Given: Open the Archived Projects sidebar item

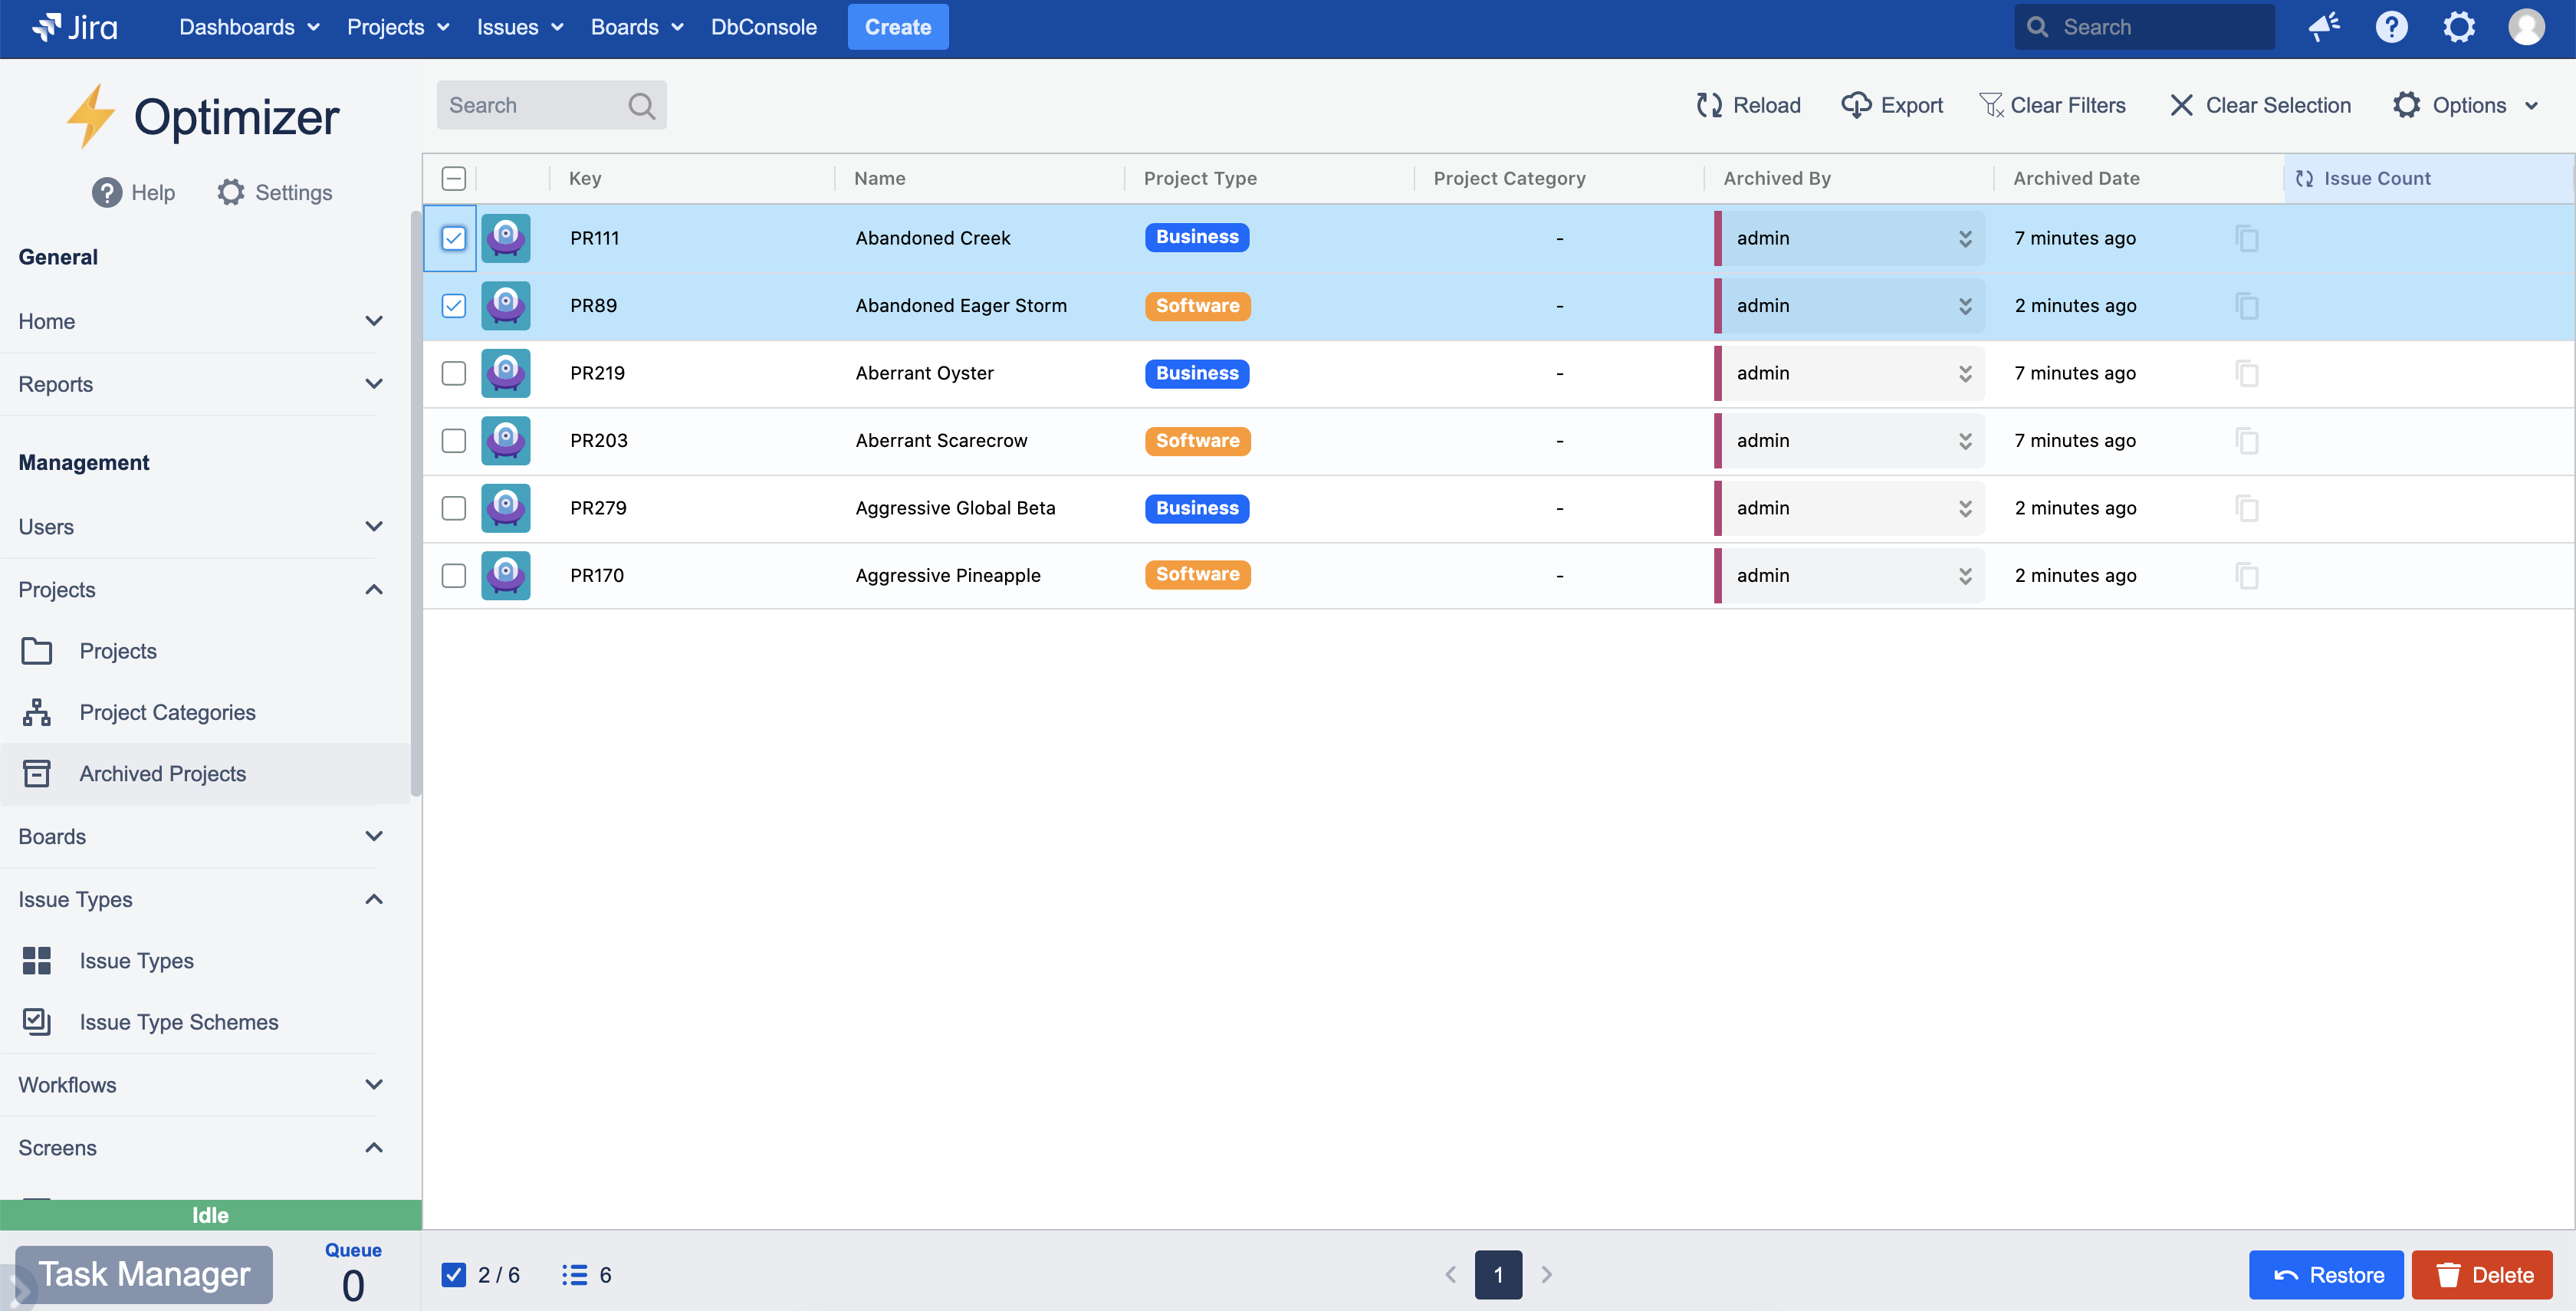Looking at the screenshot, I should [x=162, y=773].
